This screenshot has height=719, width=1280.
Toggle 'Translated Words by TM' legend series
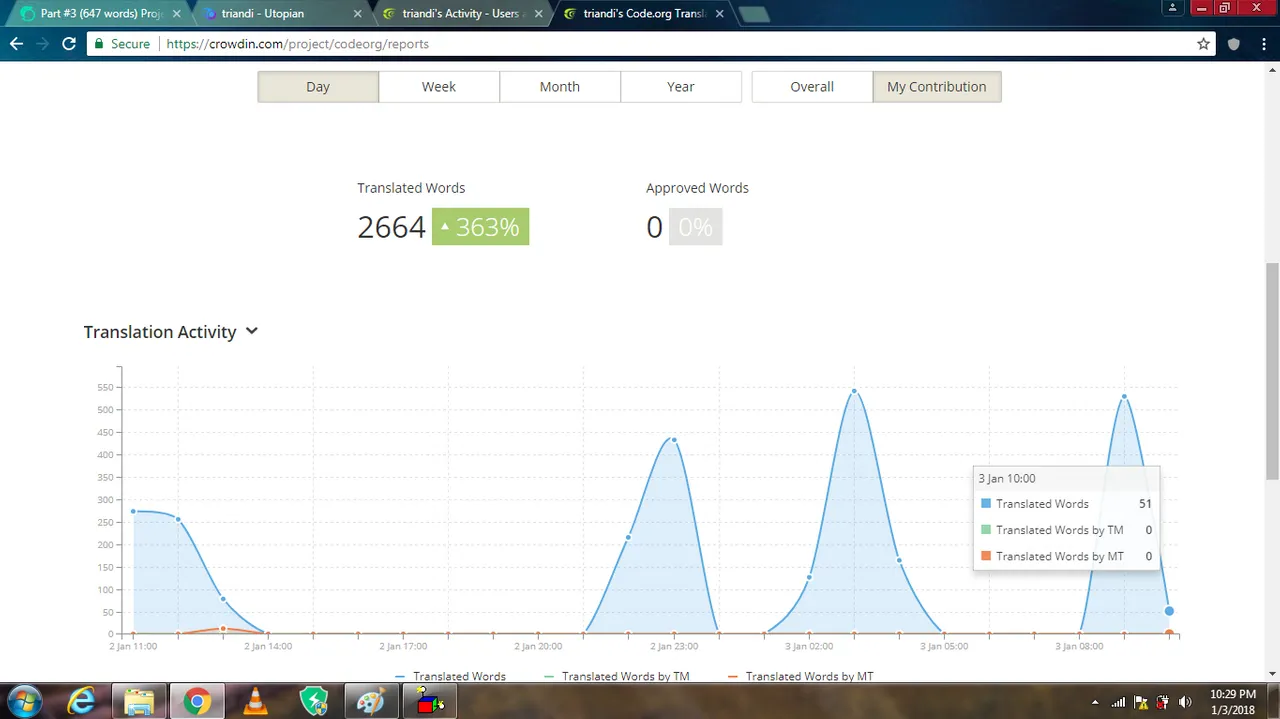616,677
